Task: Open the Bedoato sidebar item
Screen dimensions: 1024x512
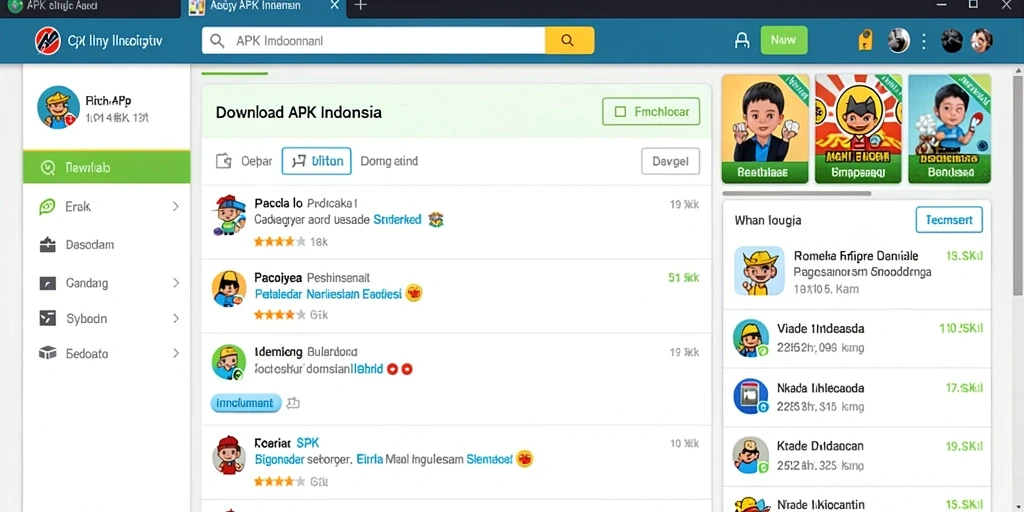Action: [106, 353]
